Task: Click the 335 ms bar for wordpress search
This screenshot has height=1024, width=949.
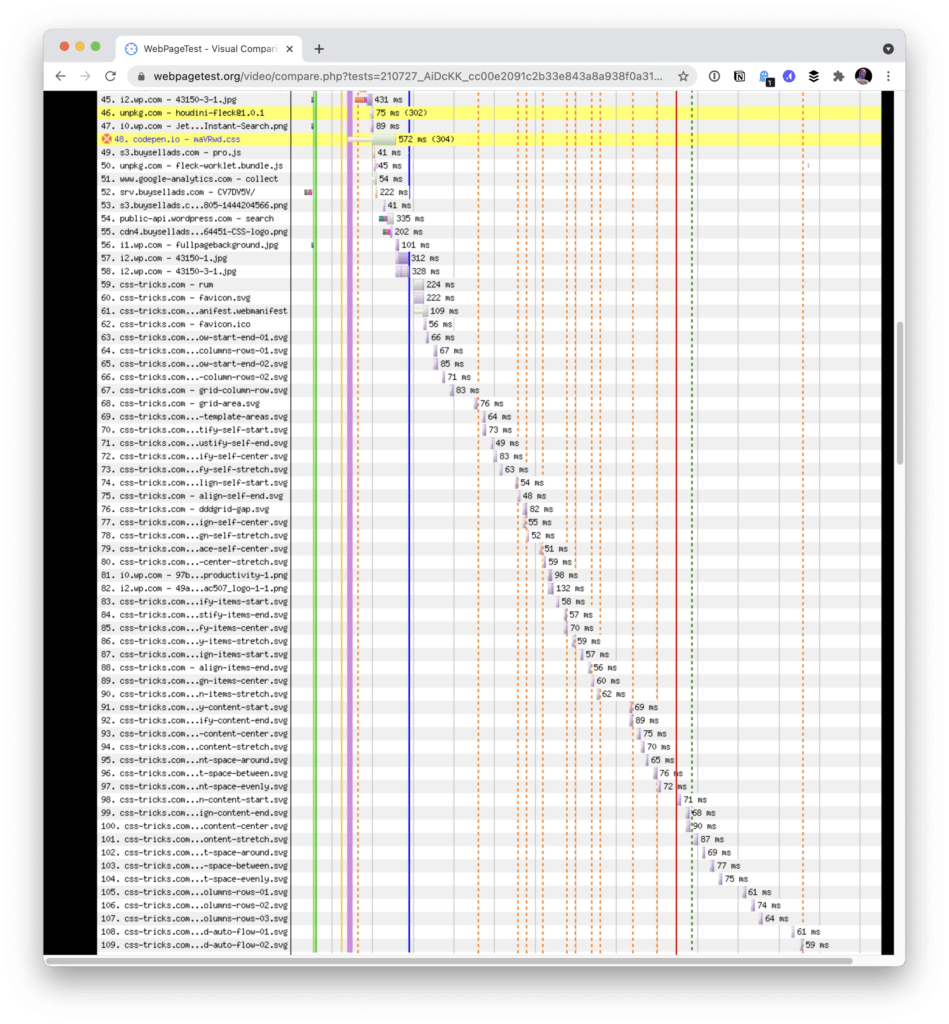Action: click(x=387, y=219)
